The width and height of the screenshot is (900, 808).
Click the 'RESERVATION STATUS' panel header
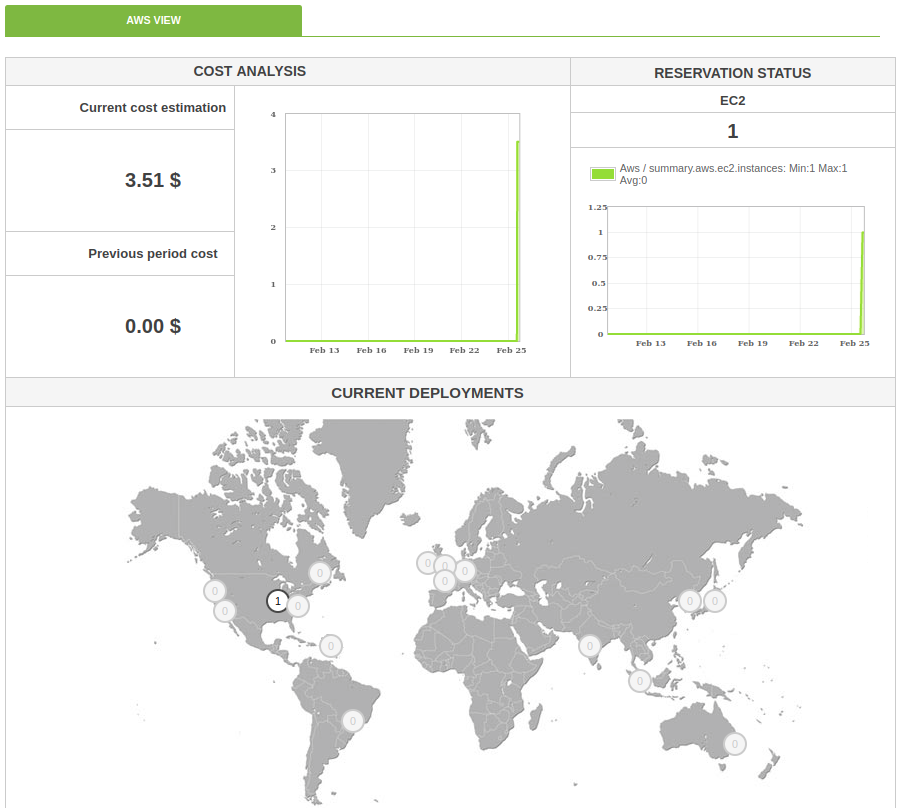click(x=732, y=73)
